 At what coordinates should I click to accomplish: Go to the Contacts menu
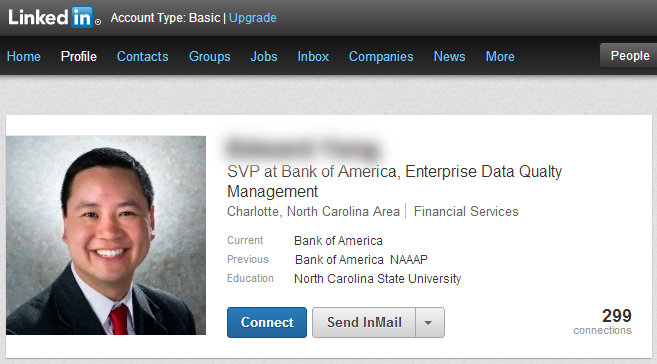tap(142, 56)
